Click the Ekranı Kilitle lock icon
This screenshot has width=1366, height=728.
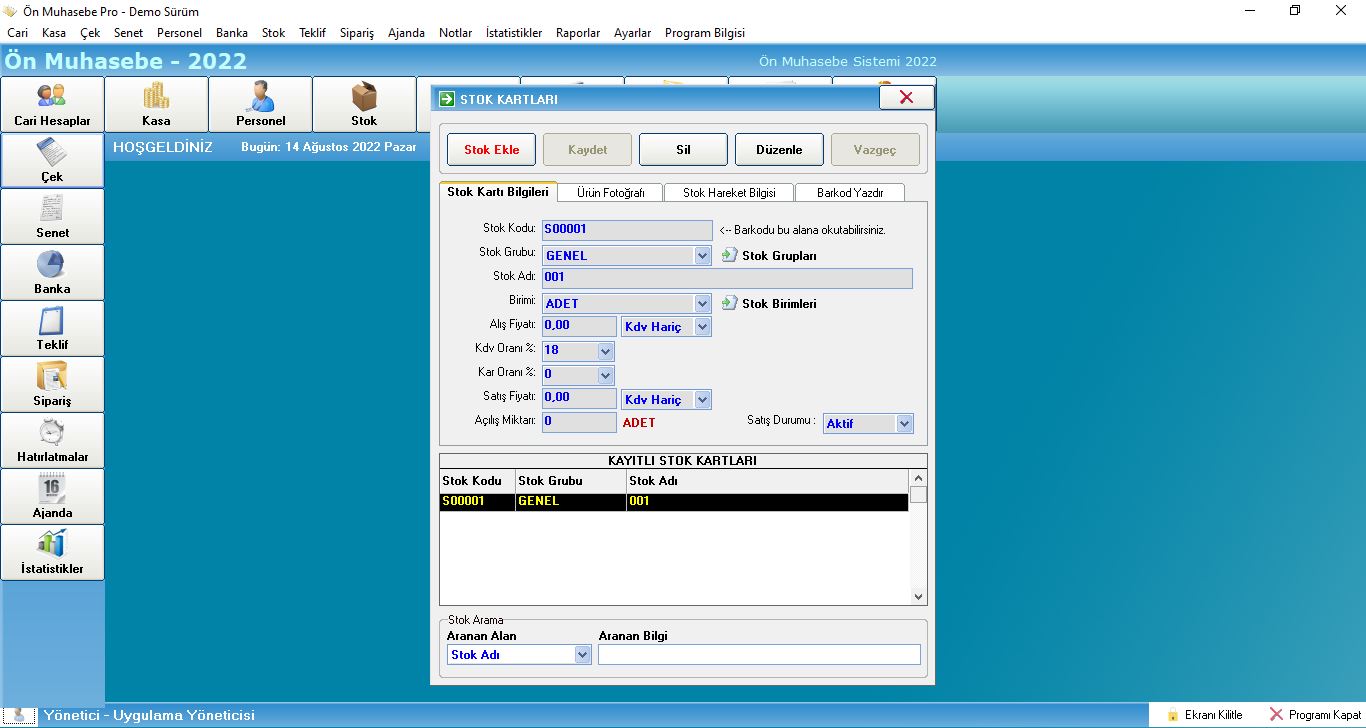pyautogui.click(x=1172, y=715)
